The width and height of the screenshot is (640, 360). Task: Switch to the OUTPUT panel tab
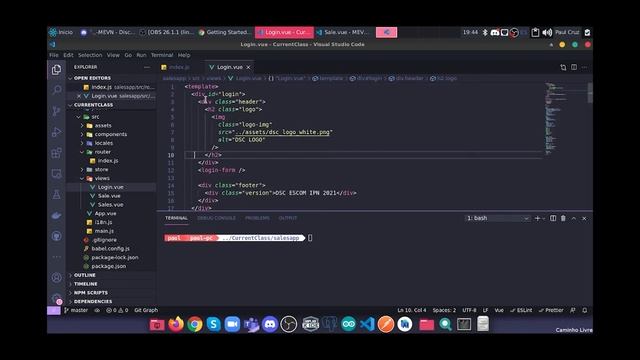(288, 218)
